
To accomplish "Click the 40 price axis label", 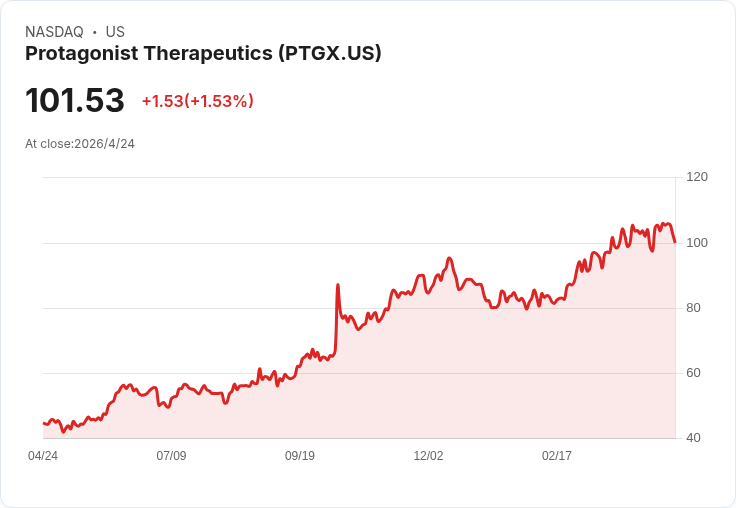I will [x=693, y=438].
